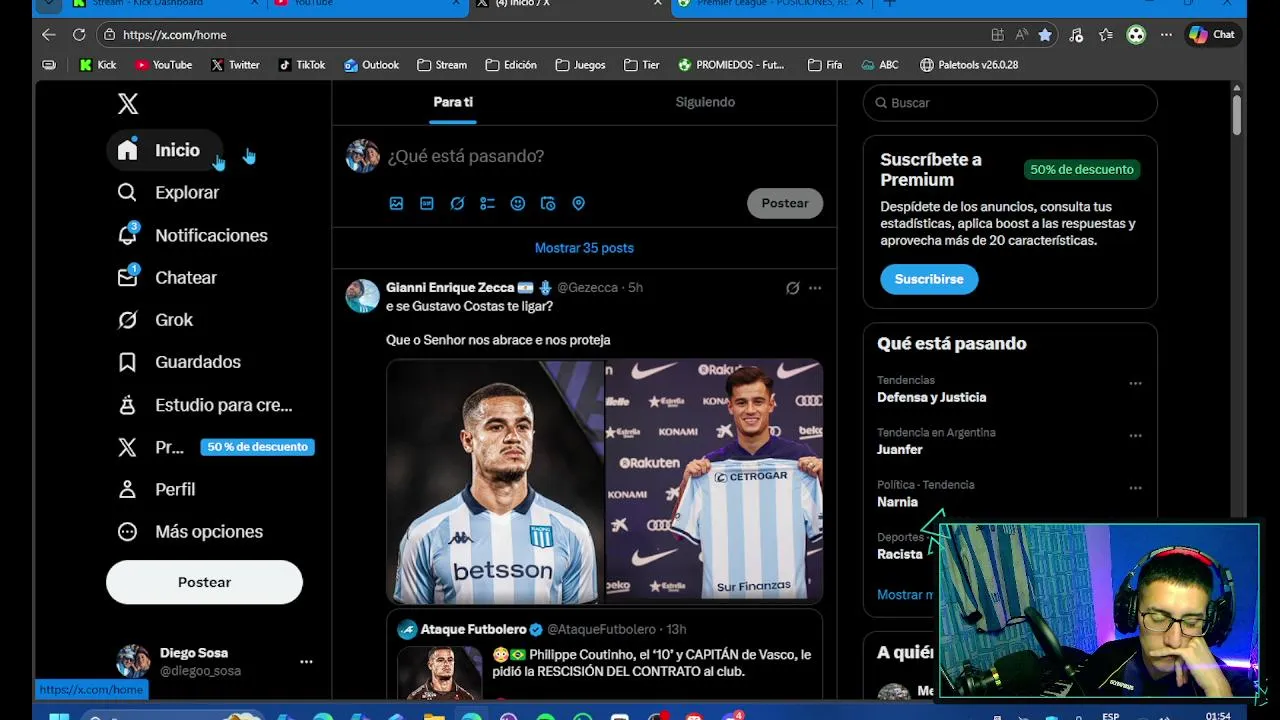Open Gianni Enrique Zecca's avatar

pyautogui.click(x=362, y=296)
